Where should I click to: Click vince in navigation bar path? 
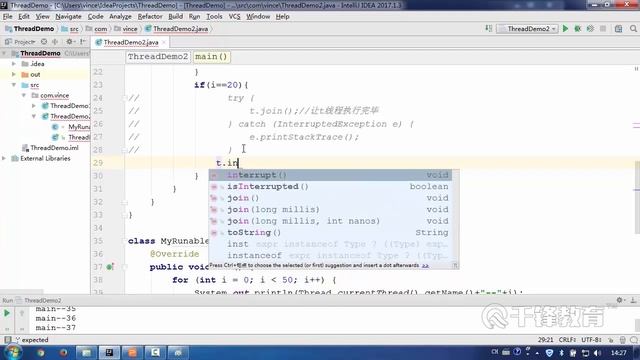click(x=130, y=29)
